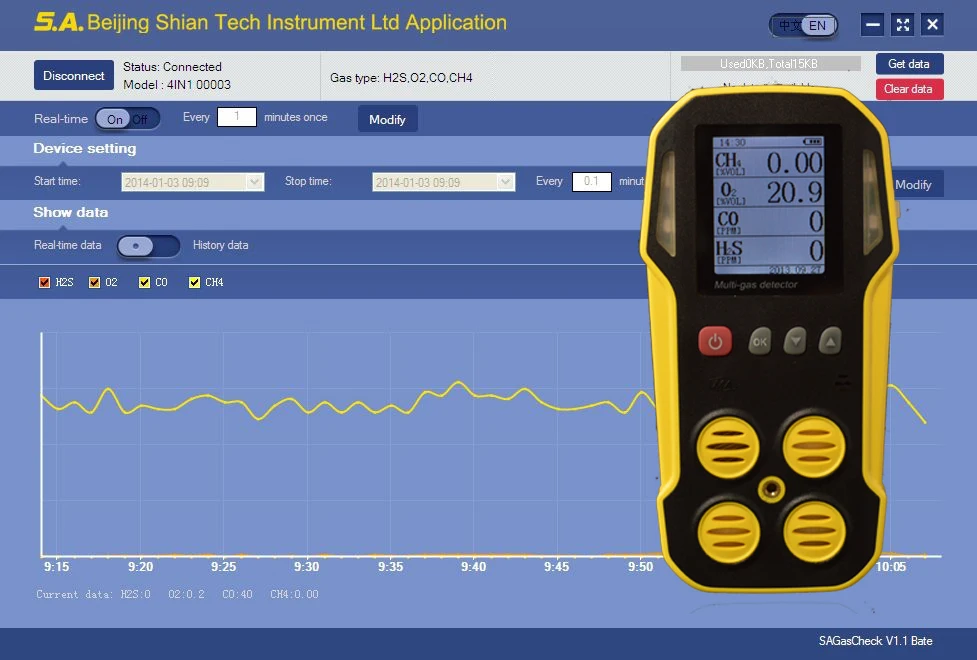The height and width of the screenshot is (660, 977).
Task: Open the Stop time dropdown
Action: pyautogui.click(x=506, y=182)
